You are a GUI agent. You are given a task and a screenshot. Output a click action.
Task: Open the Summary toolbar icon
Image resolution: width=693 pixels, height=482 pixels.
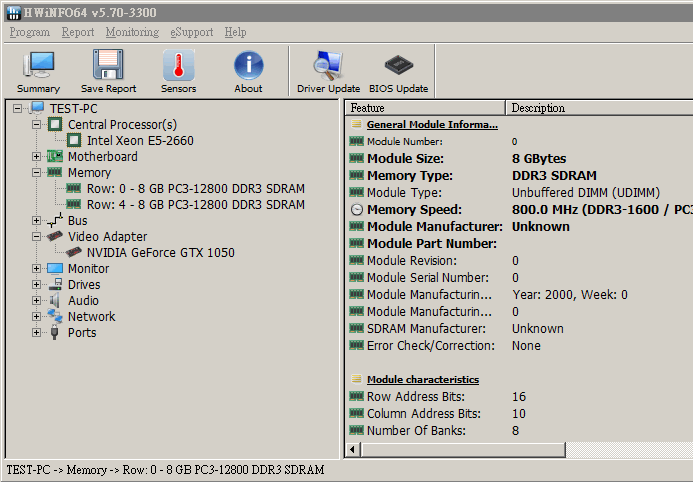coord(38,71)
